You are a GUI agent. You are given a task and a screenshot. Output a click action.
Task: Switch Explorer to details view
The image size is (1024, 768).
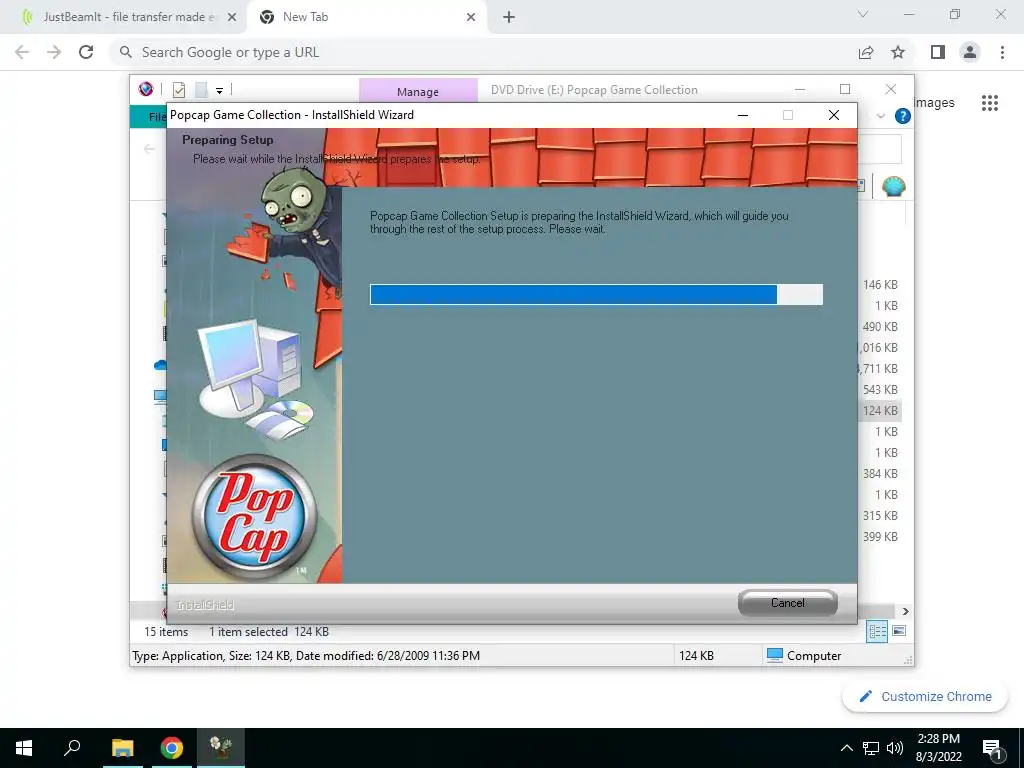click(877, 631)
